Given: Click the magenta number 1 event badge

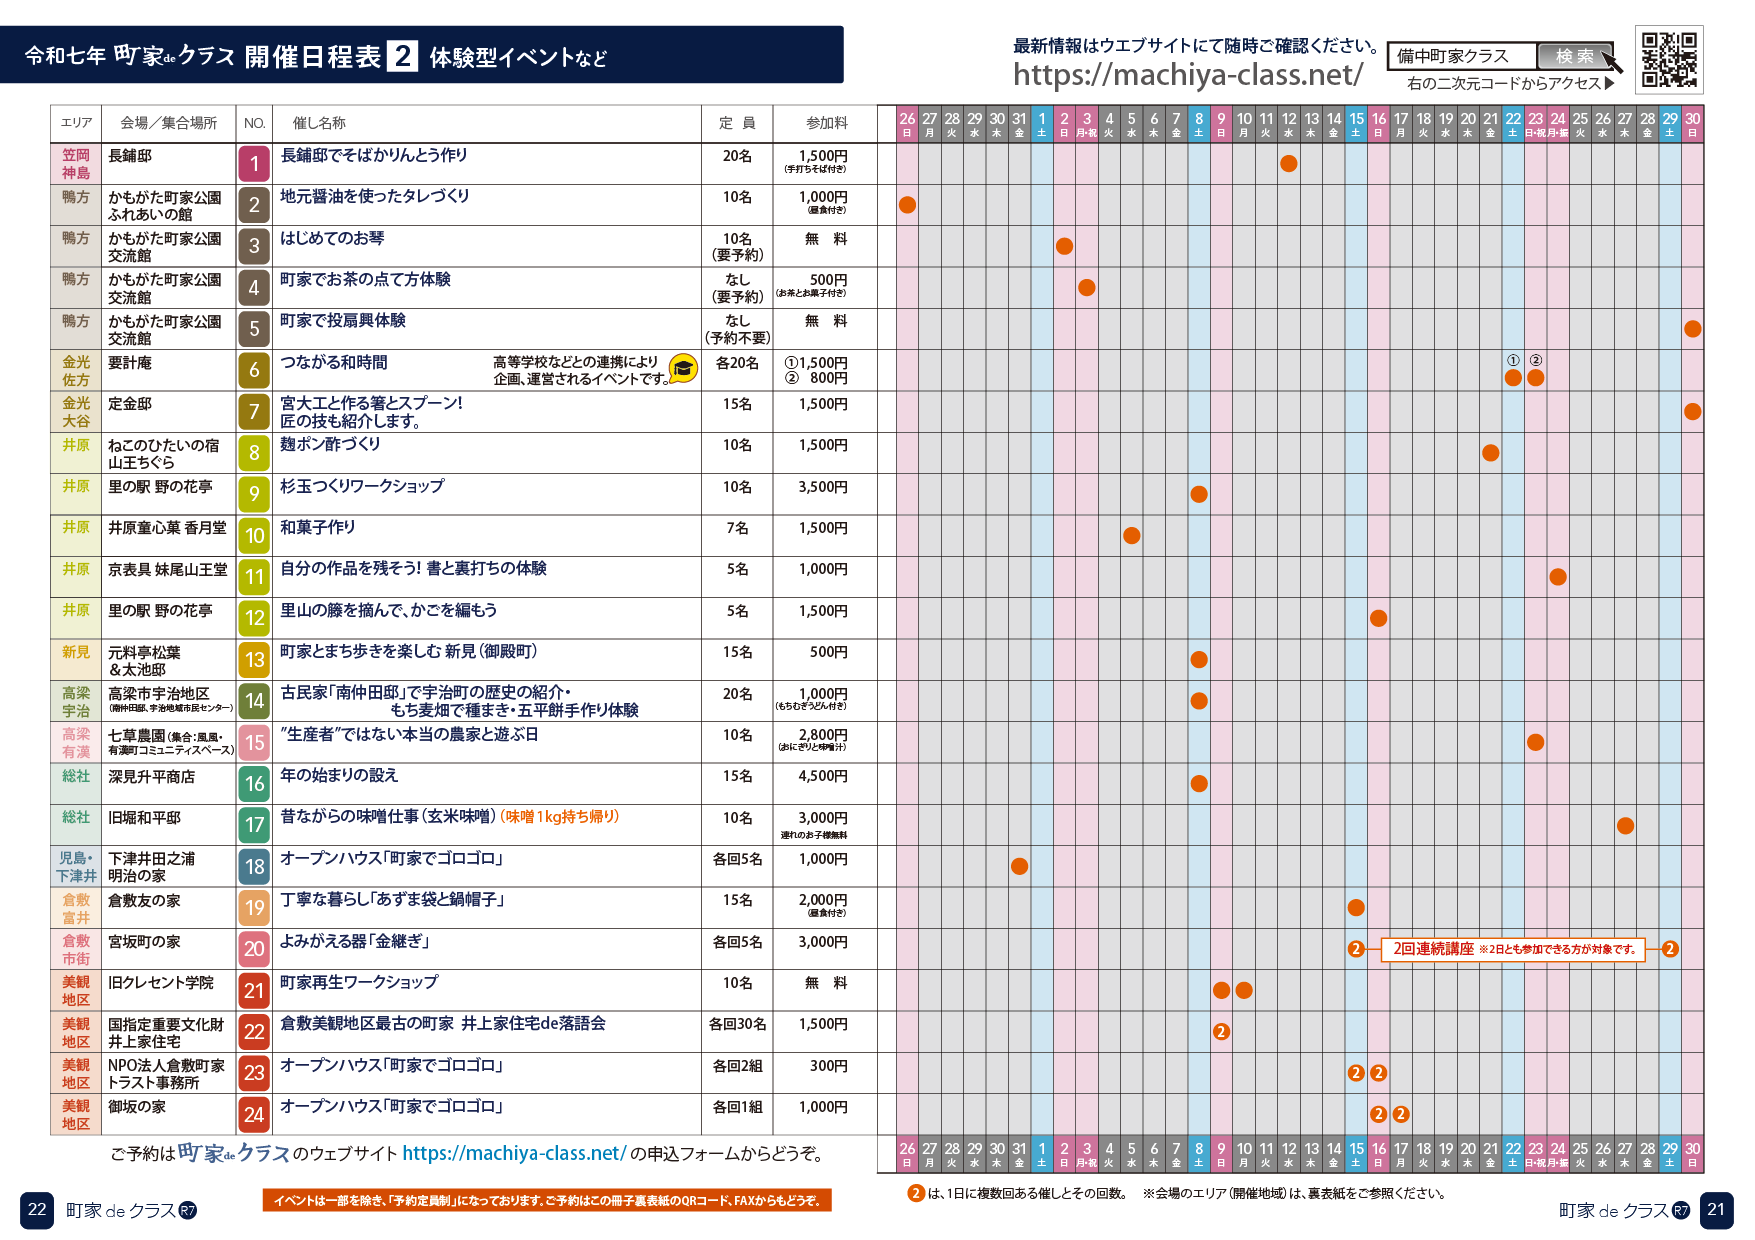Looking at the screenshot, I should pyautogui.click(x=254, y=164).
